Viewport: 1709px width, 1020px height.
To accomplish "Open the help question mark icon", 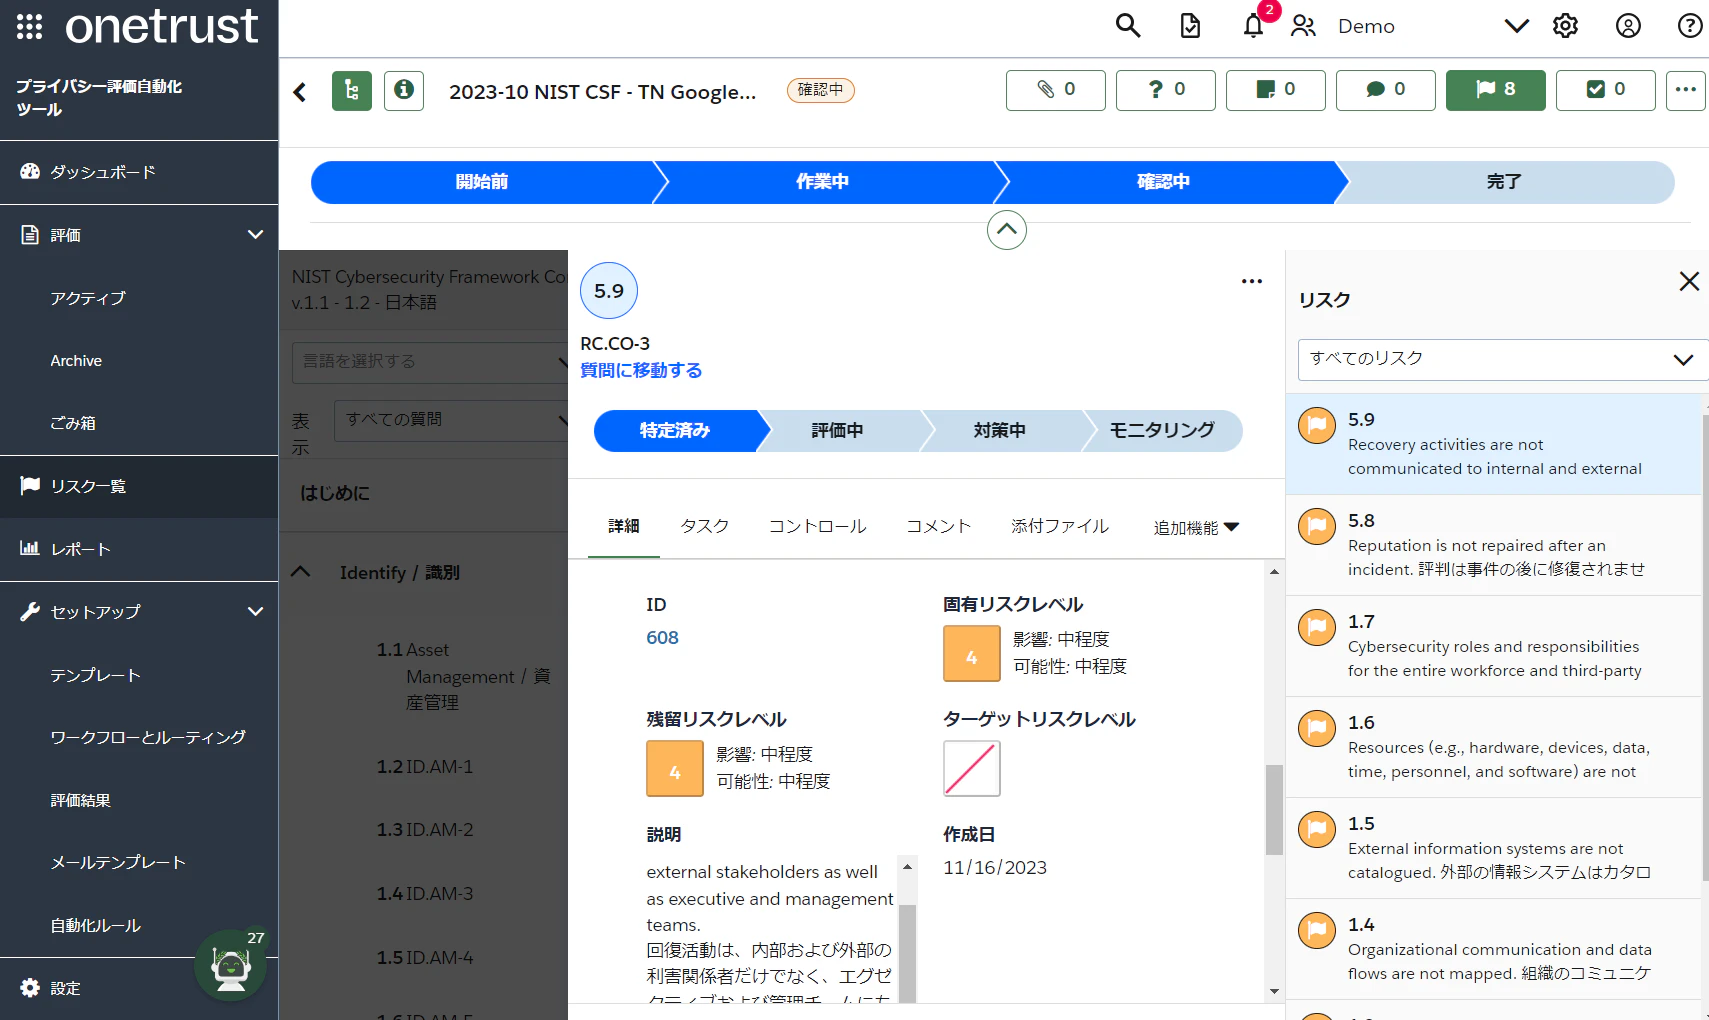I will pyautogui.click(x=1690, y=26).
